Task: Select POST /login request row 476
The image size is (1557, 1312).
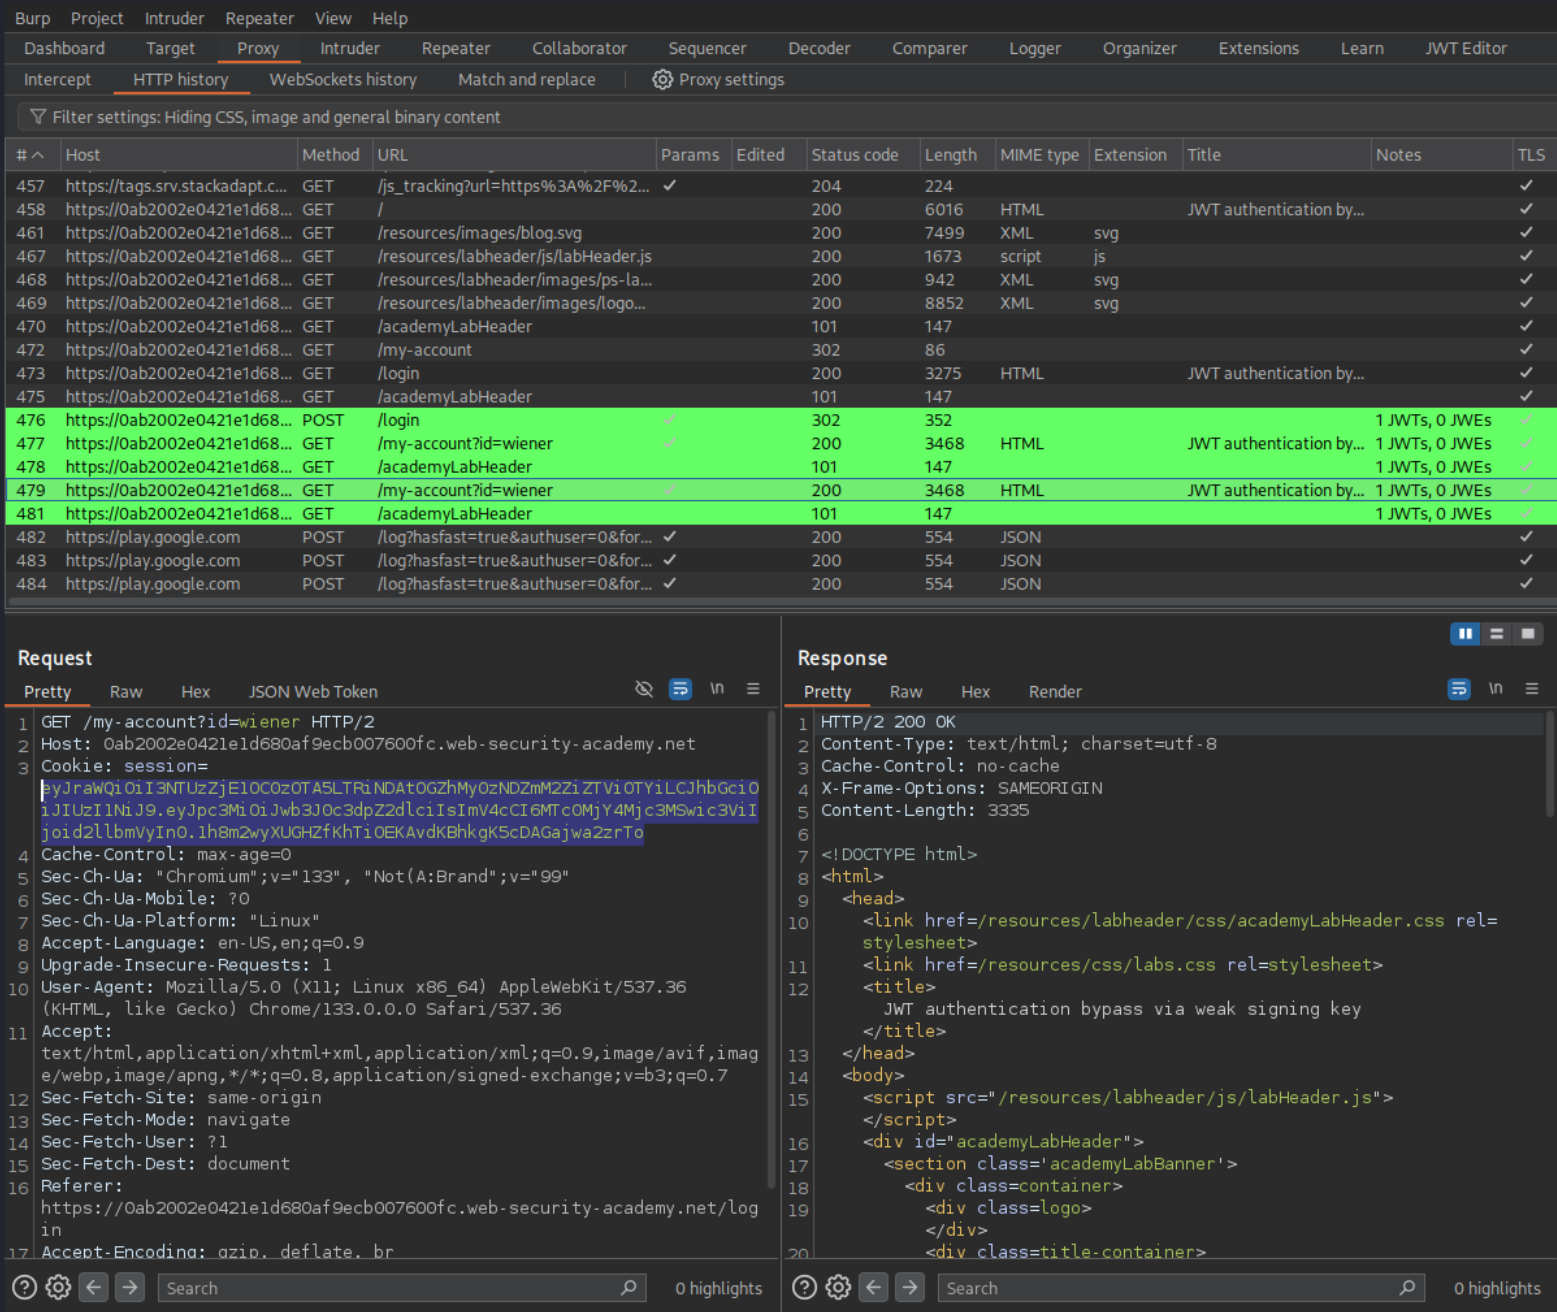Action: 400,420
